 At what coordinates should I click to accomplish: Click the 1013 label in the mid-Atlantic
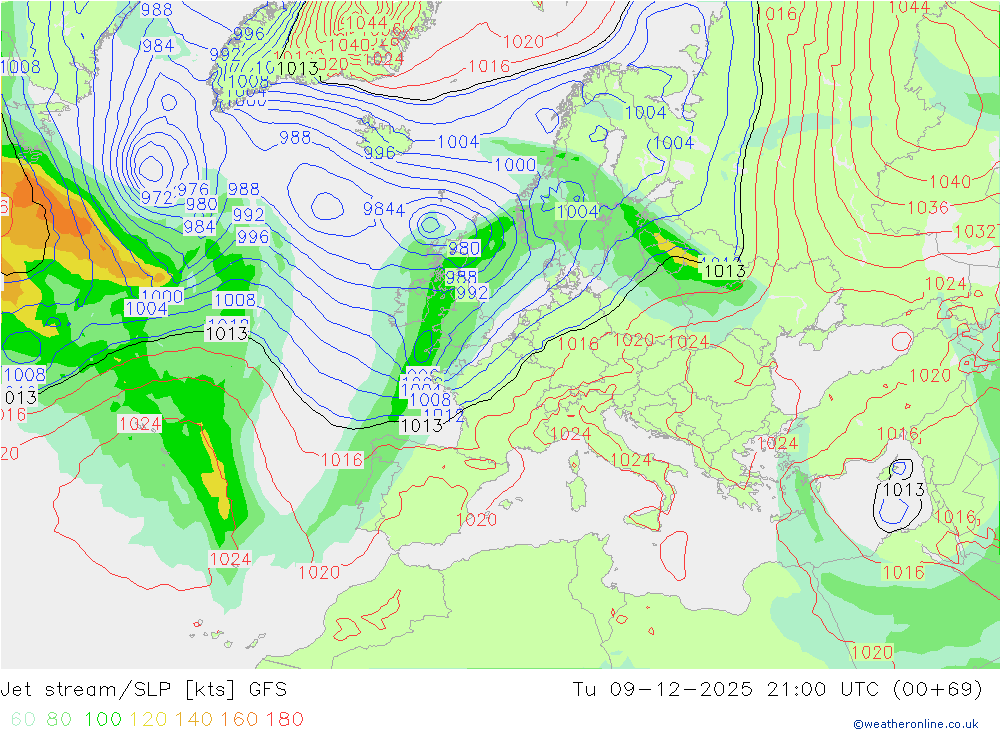pyautogui.click(x=227, y=333)
